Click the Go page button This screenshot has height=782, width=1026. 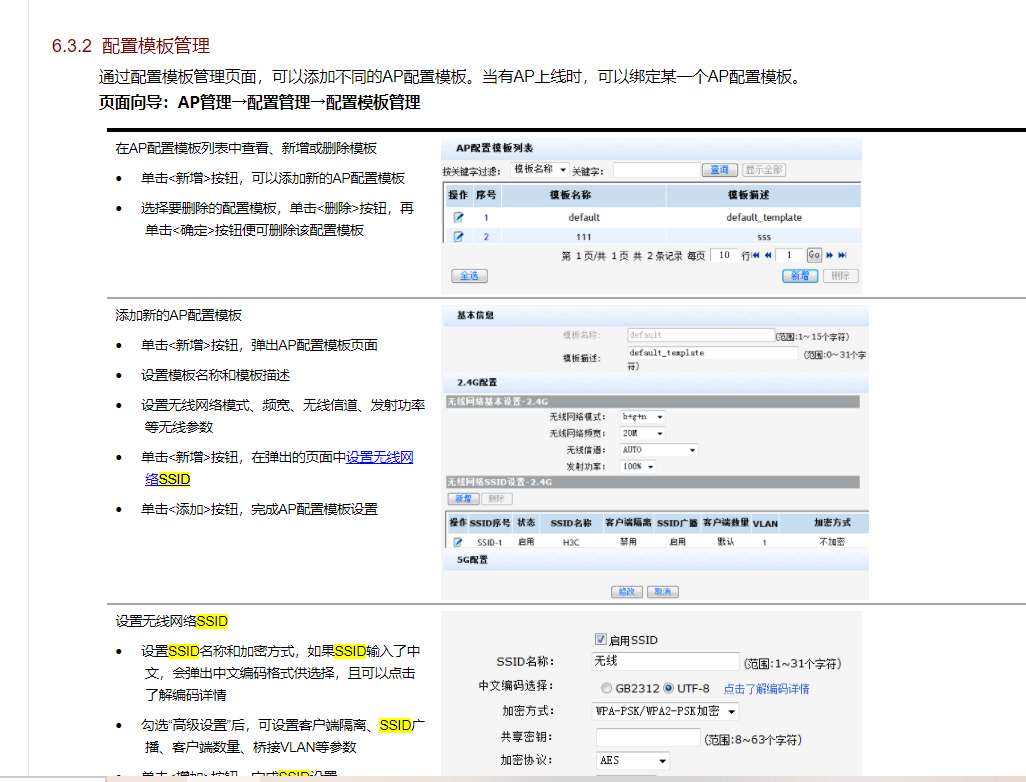pos(814,255)
